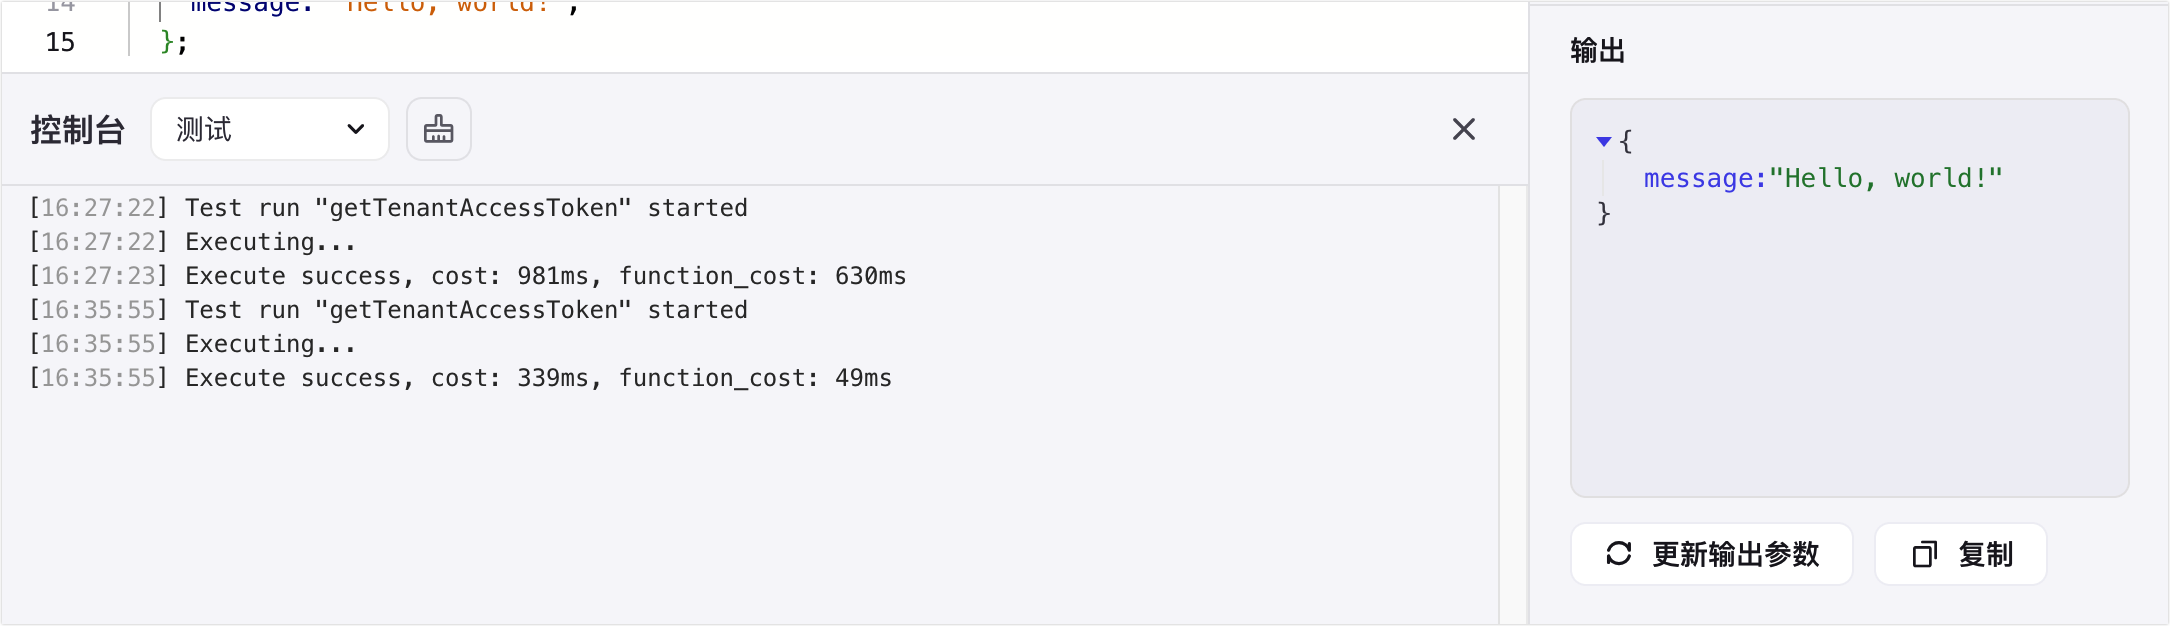Image resolution: width=2170 pixels, height=626 pixels.
Task: Click the 16:35:55 Executing... log line
Action: (x=192, y=344)
